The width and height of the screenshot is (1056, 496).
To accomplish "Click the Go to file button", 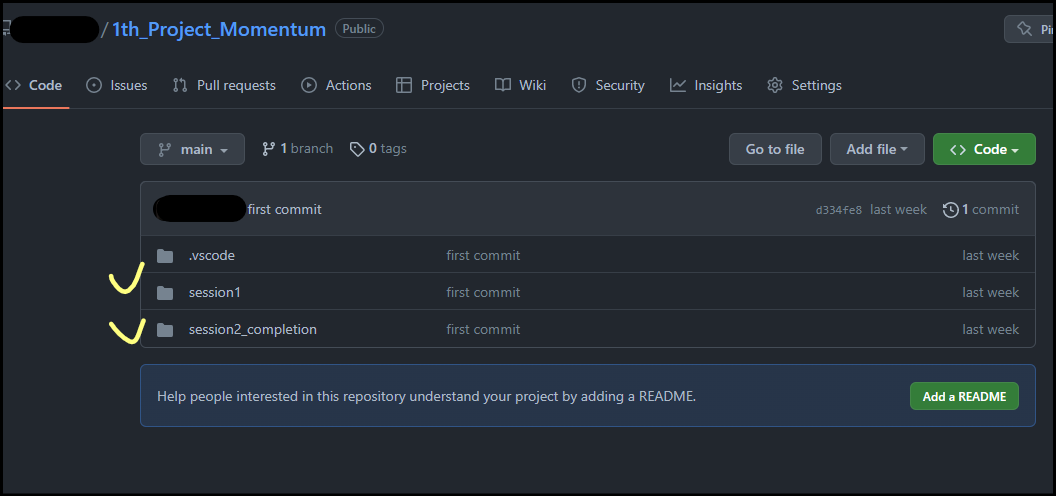I will tap(775, 149).
